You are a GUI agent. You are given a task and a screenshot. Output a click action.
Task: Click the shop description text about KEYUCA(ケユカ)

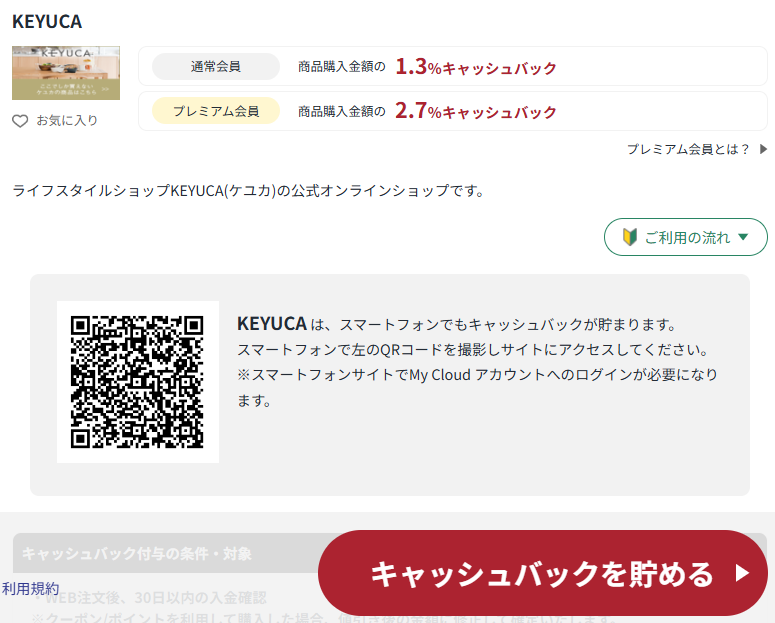(x=248, y=190)
